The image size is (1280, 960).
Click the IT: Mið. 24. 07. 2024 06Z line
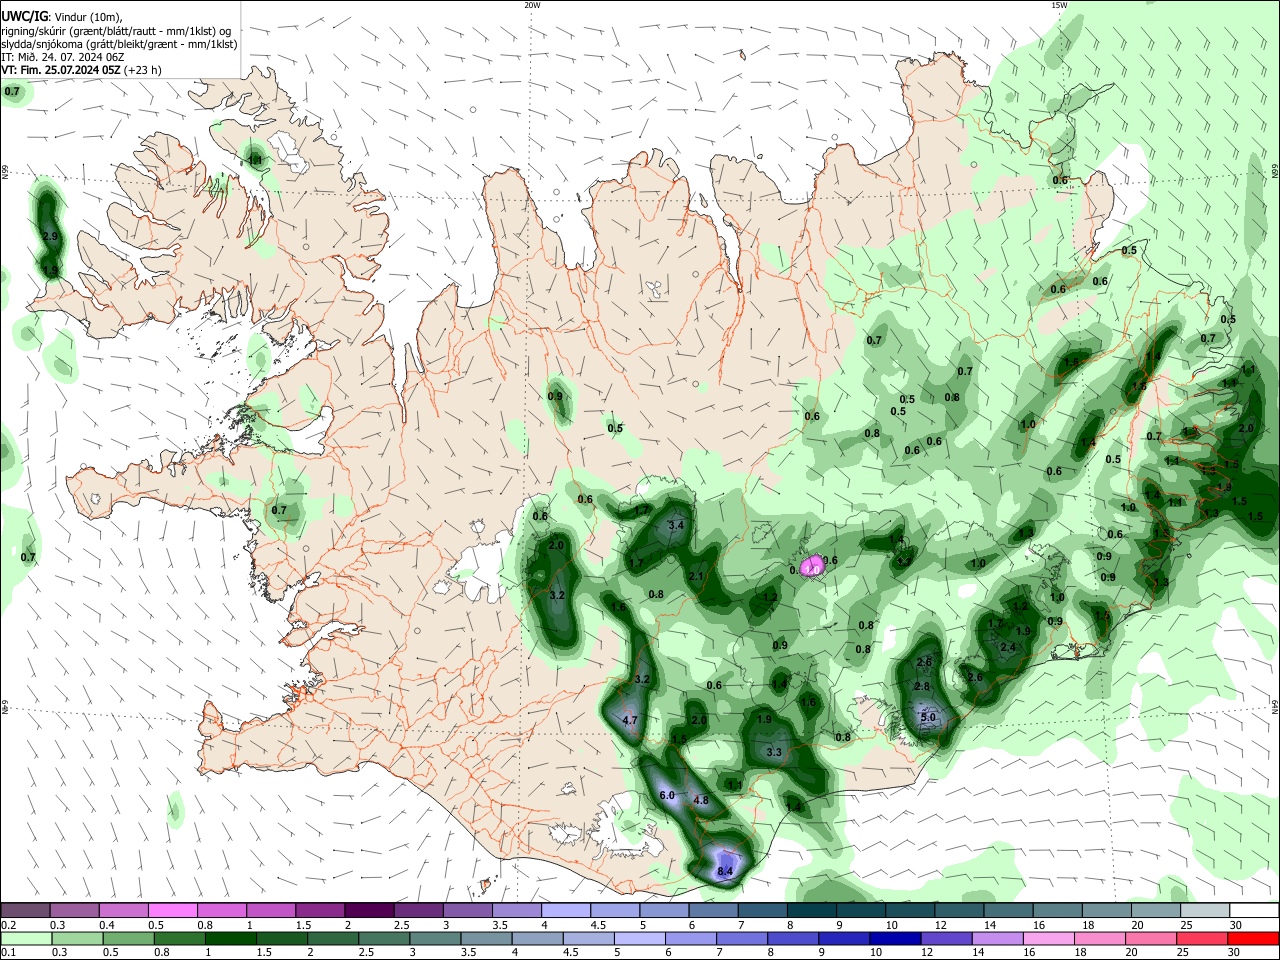(63, 57)
